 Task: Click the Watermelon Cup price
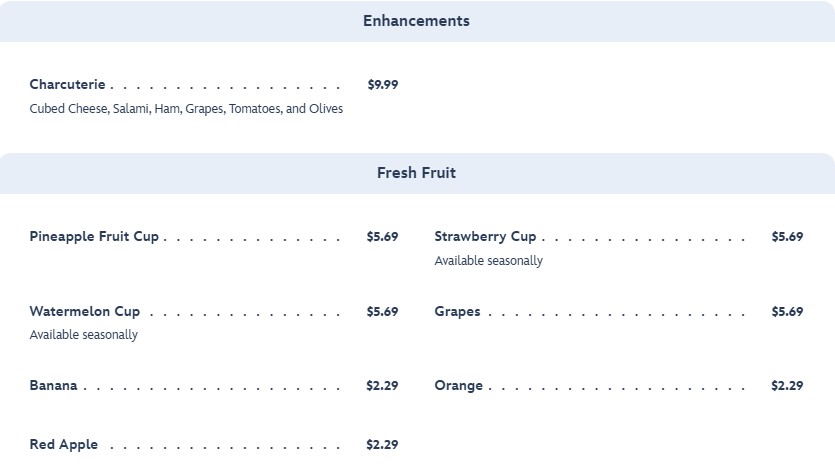point(382,312)
